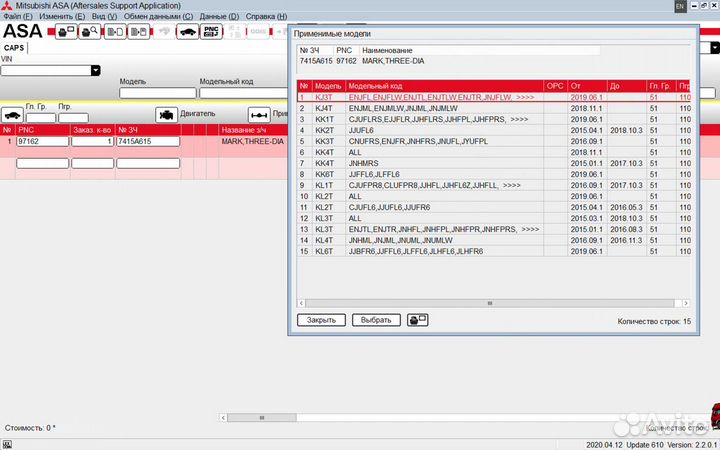Click the print preview toolbar icon
This screenshot has width=720, height=450.
coord(89,32)
